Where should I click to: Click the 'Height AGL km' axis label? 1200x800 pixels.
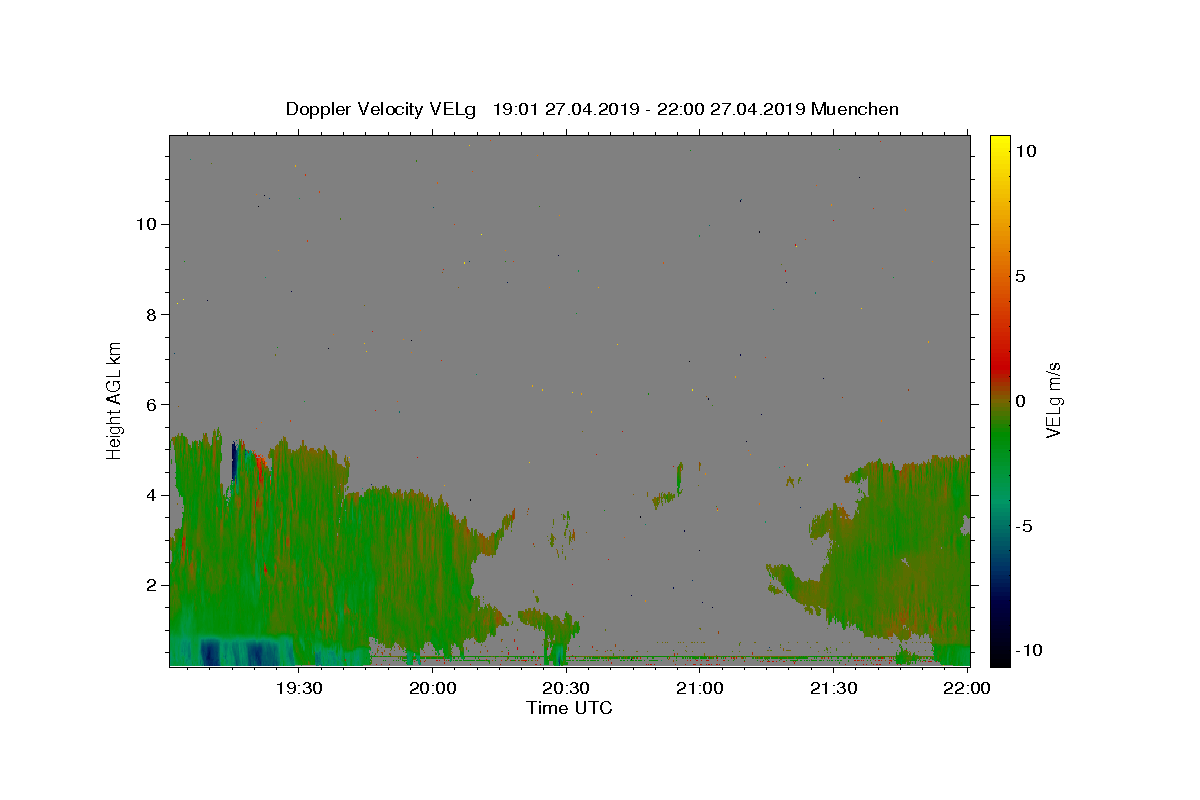coord(115,400)
